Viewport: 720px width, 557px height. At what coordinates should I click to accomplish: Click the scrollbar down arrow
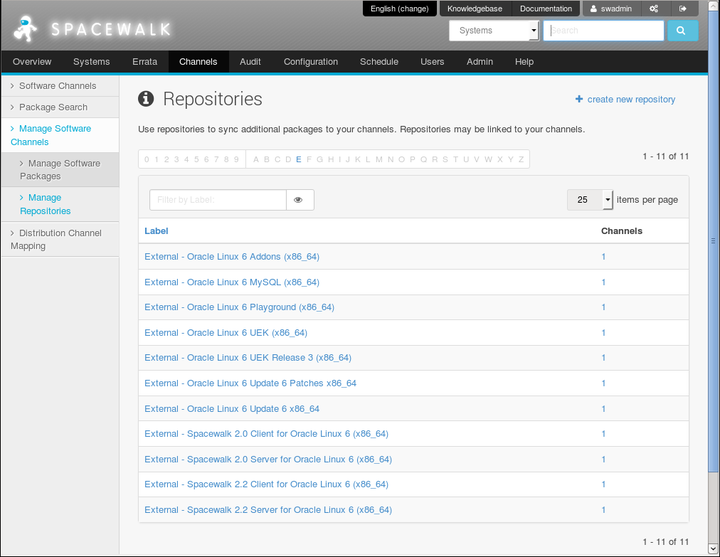pos(713,549)
